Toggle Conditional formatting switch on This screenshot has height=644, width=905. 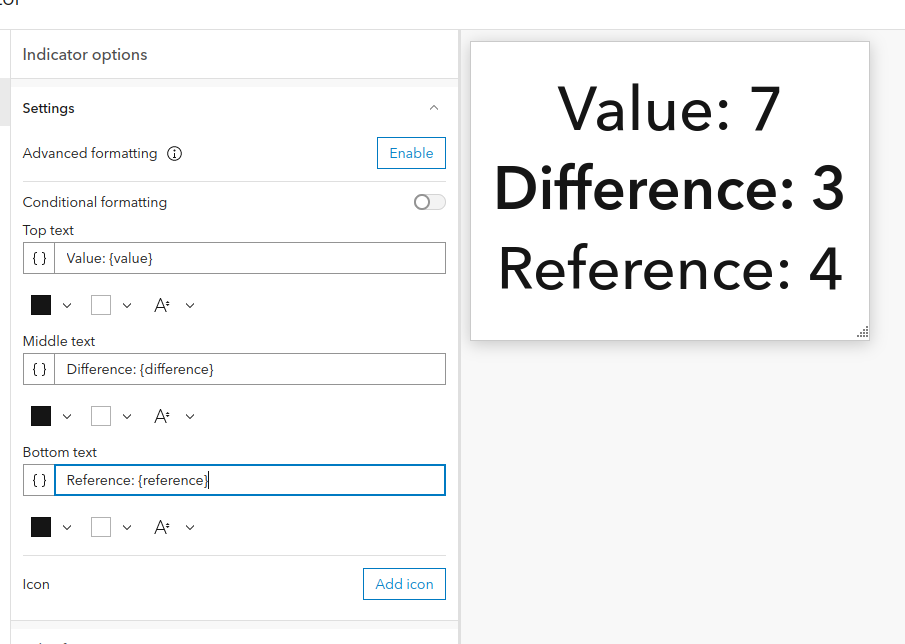(430, 202)
